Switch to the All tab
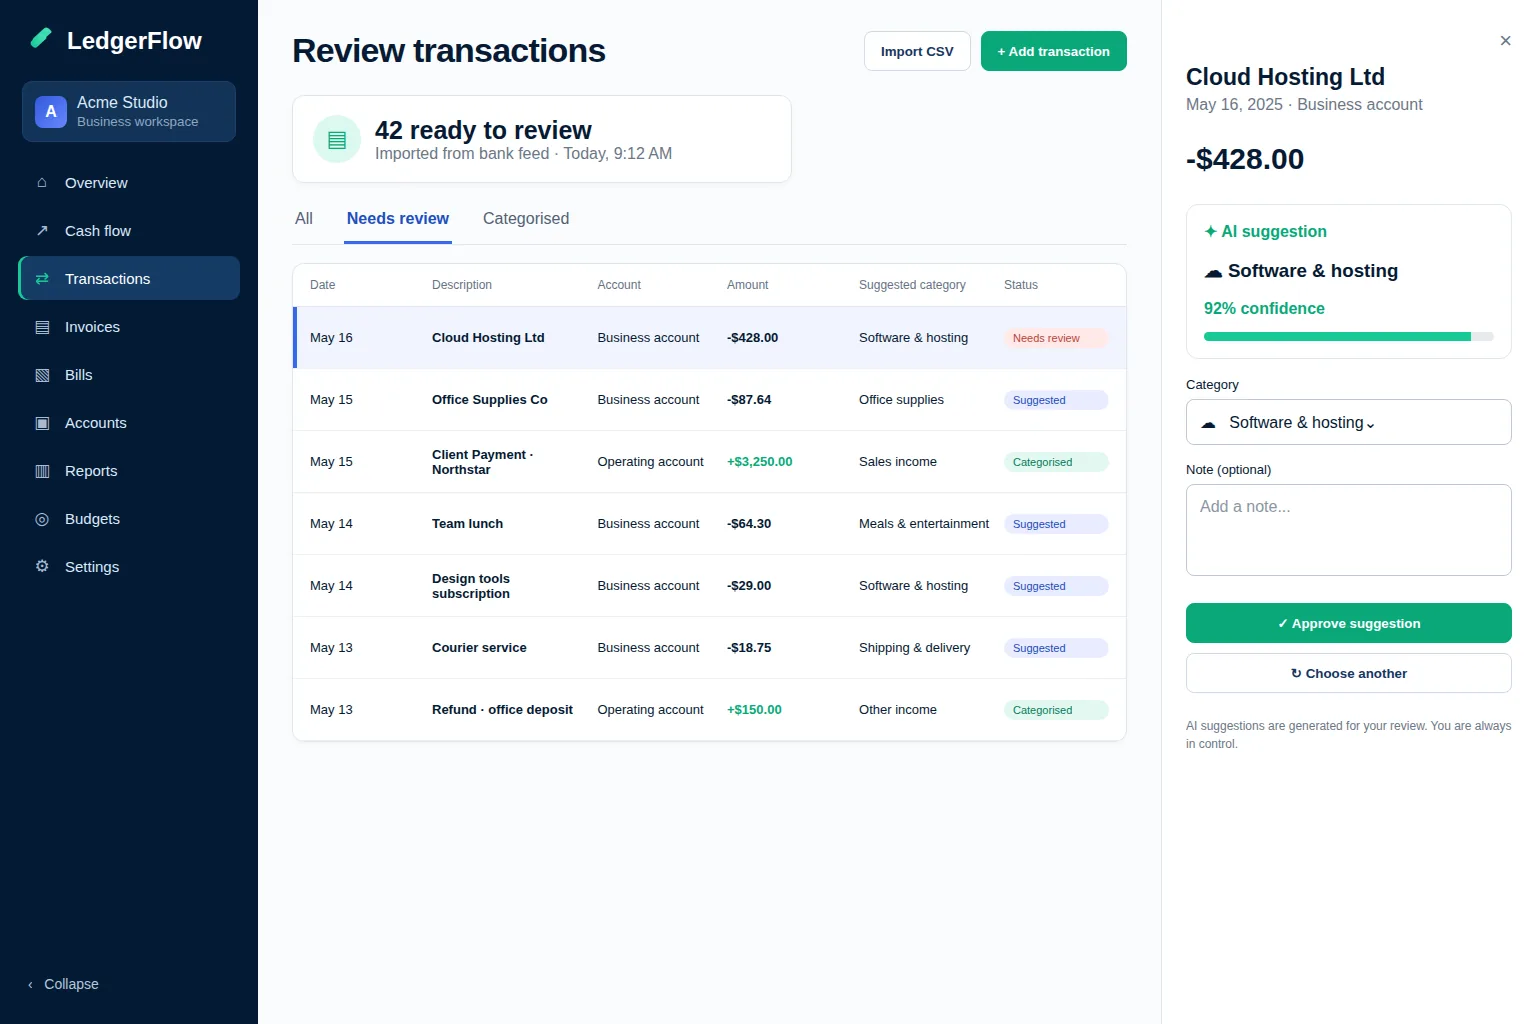1536x1024 pixels. [x=304, y=219]
